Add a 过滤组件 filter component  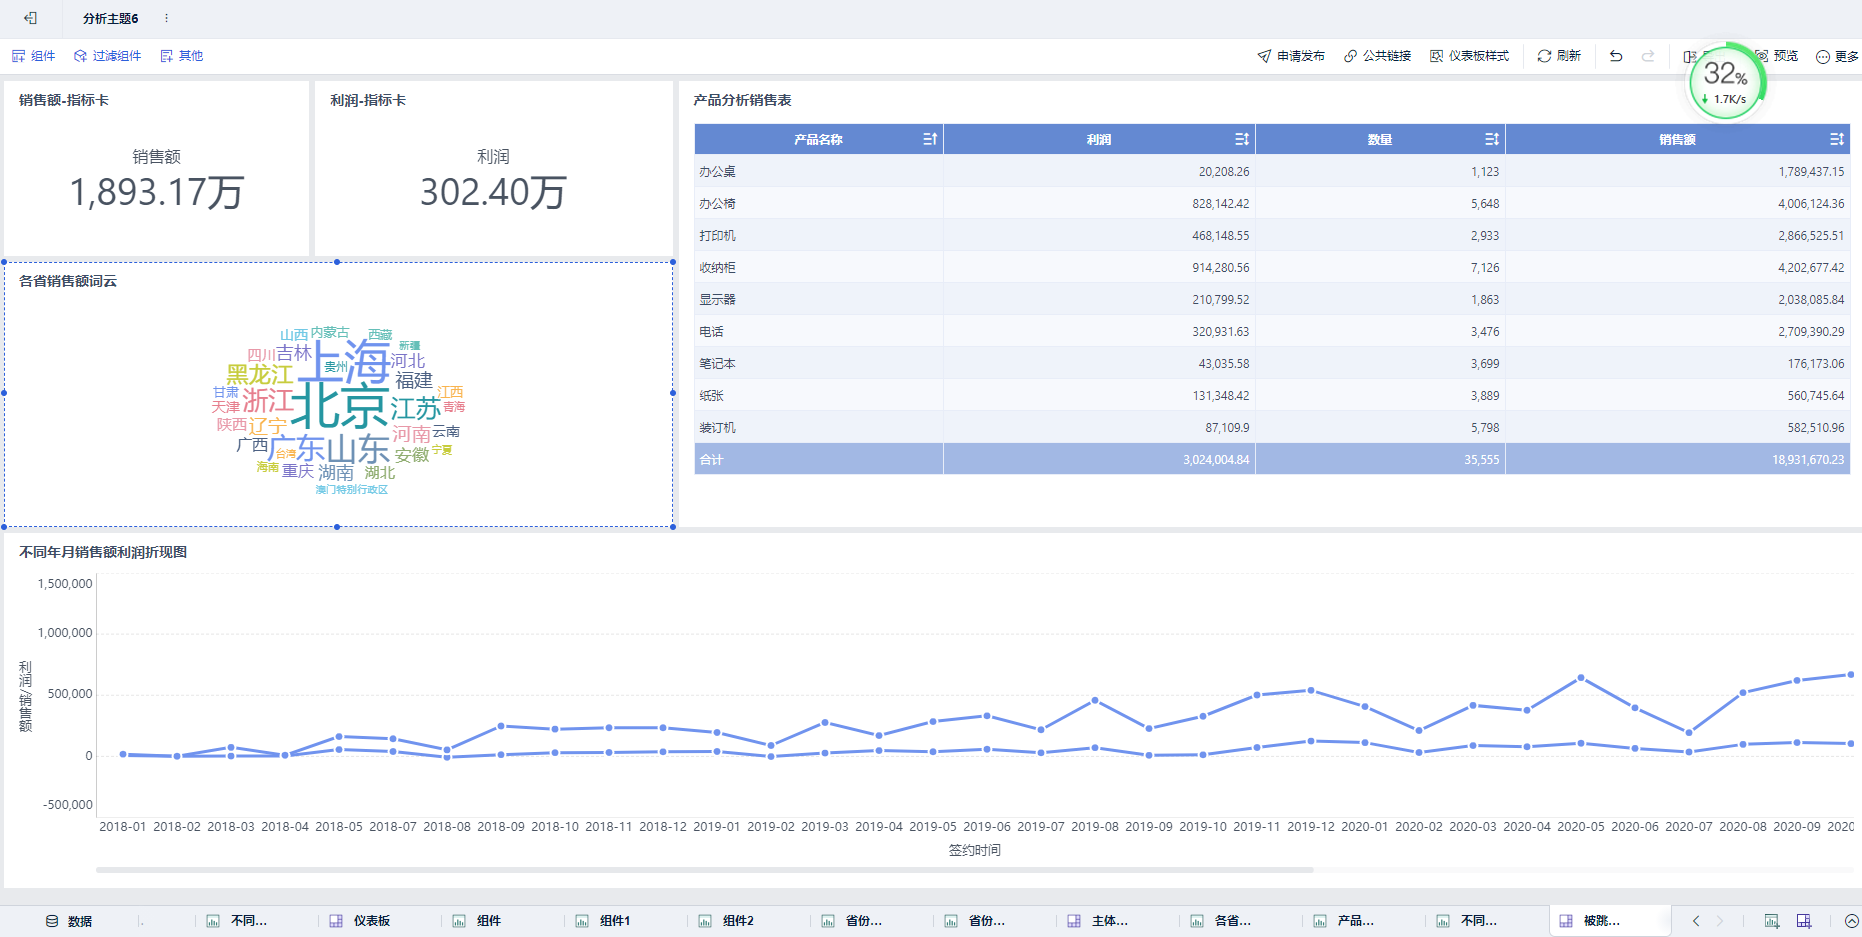(107, 56)
